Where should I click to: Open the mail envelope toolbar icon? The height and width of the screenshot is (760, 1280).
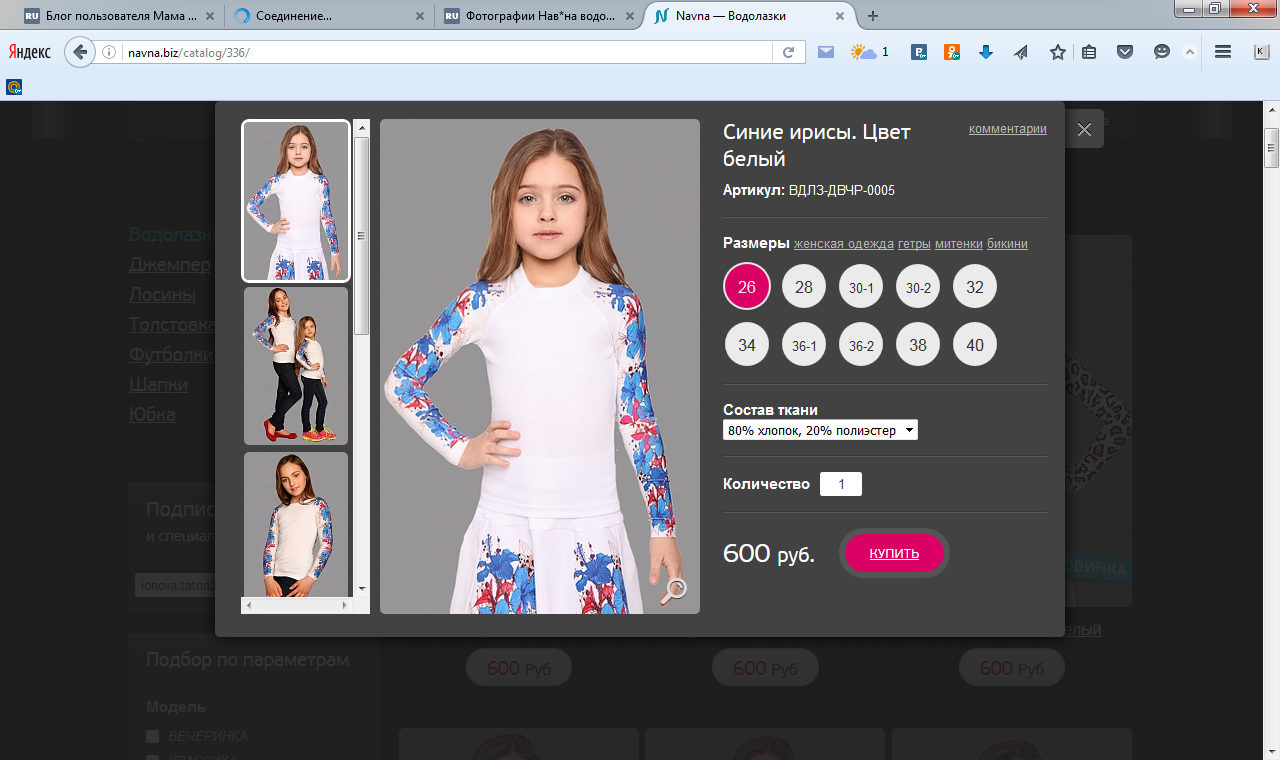(826, 52)
